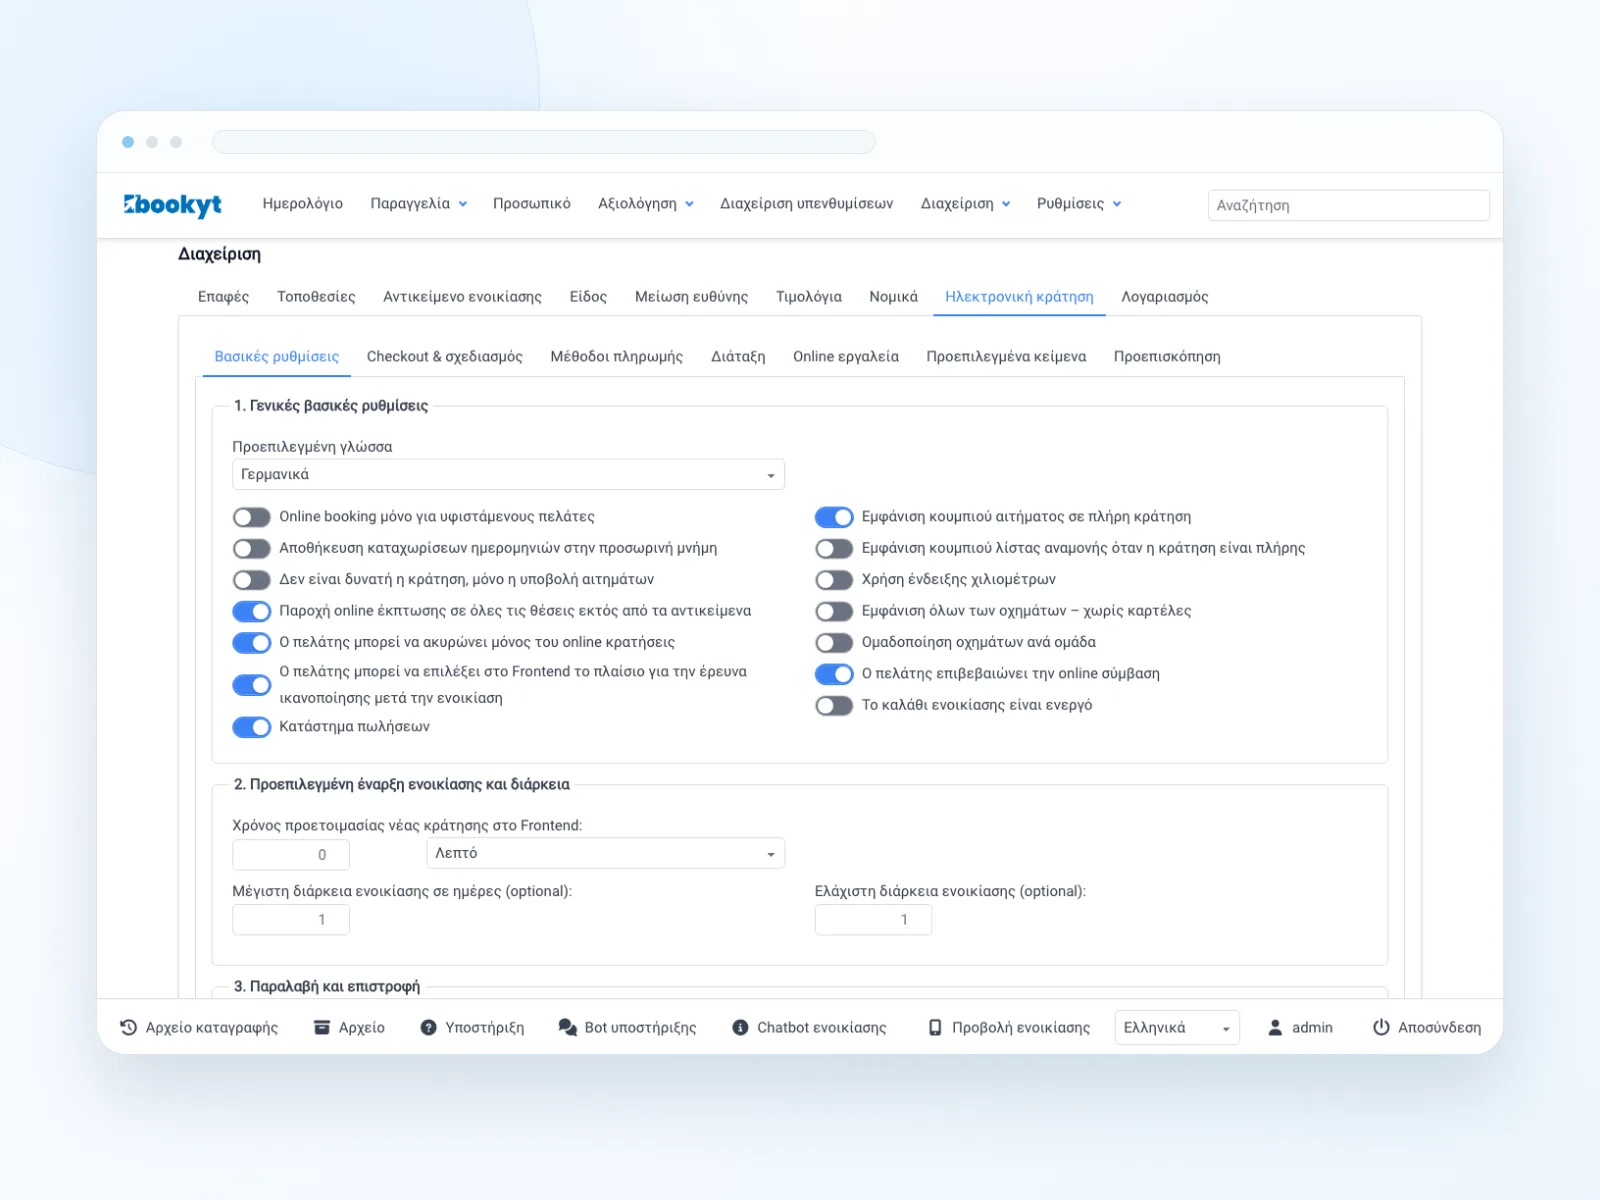This screenshot has height=1200, width=1600.
Task: Open the Μέθοδοι πληρωμής tab
Action: (616, 357)
